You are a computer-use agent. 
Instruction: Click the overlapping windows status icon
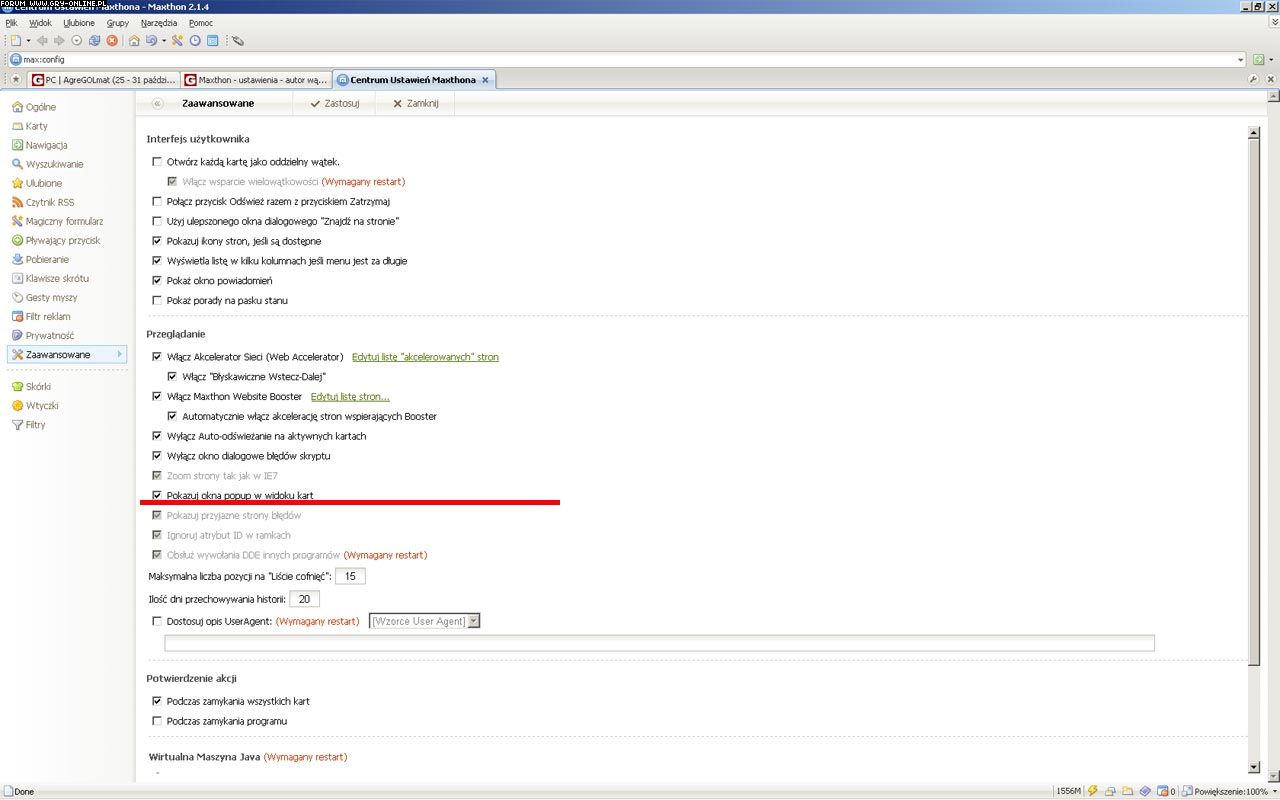coord(1110,791)
